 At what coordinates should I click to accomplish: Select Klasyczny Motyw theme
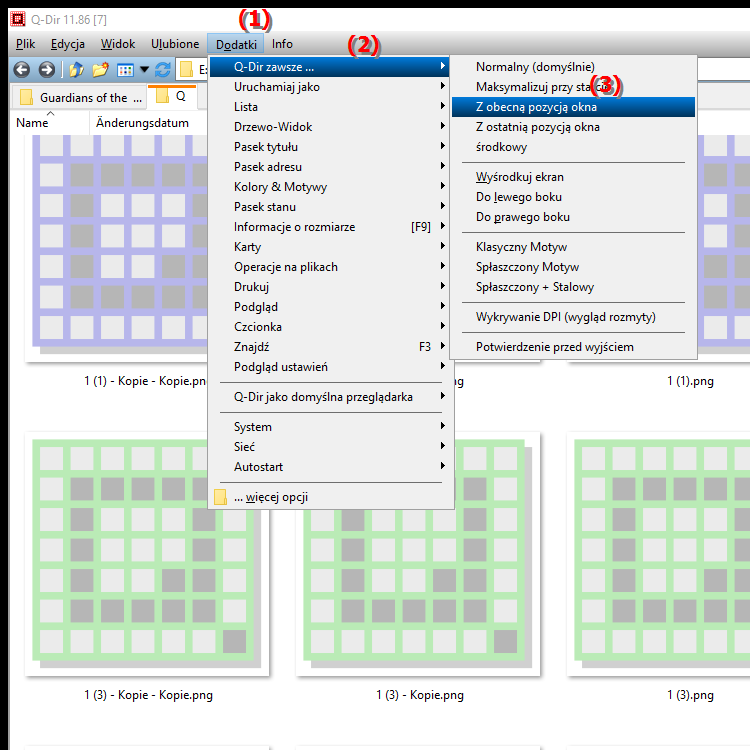coord(573,247)
